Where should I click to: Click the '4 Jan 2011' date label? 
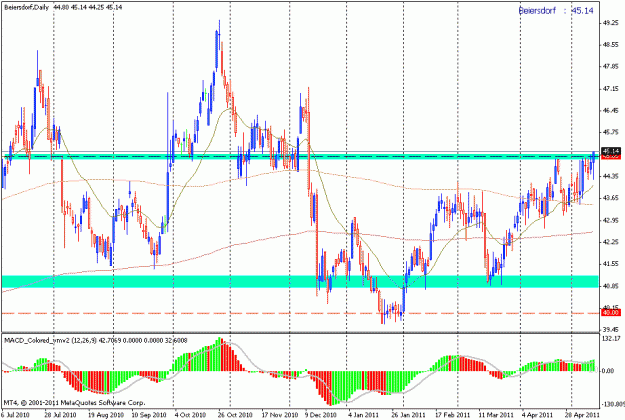point(364,415)
